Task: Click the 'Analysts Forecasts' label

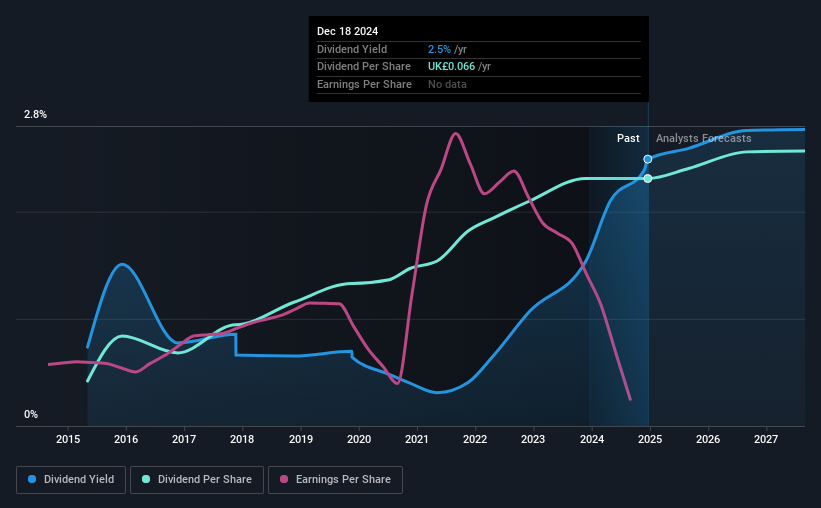Action: coord(704,138)
